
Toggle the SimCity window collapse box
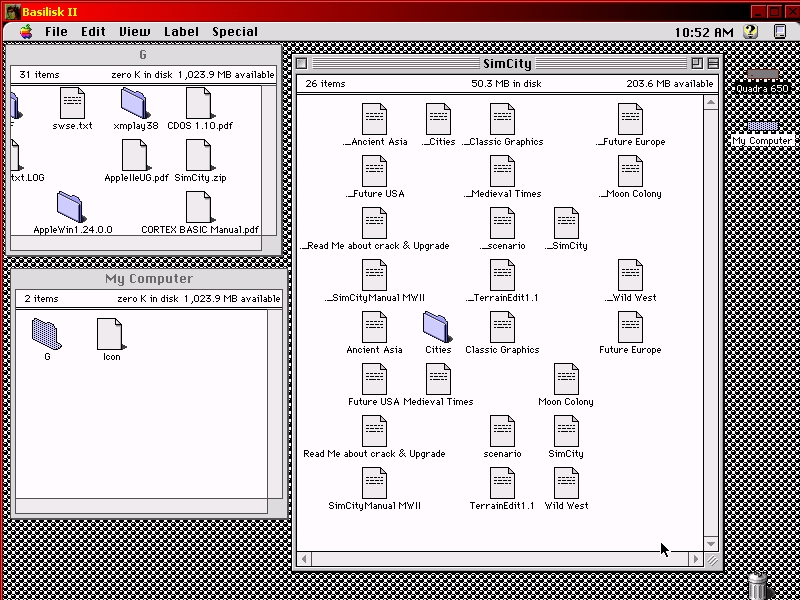(713, 63)
